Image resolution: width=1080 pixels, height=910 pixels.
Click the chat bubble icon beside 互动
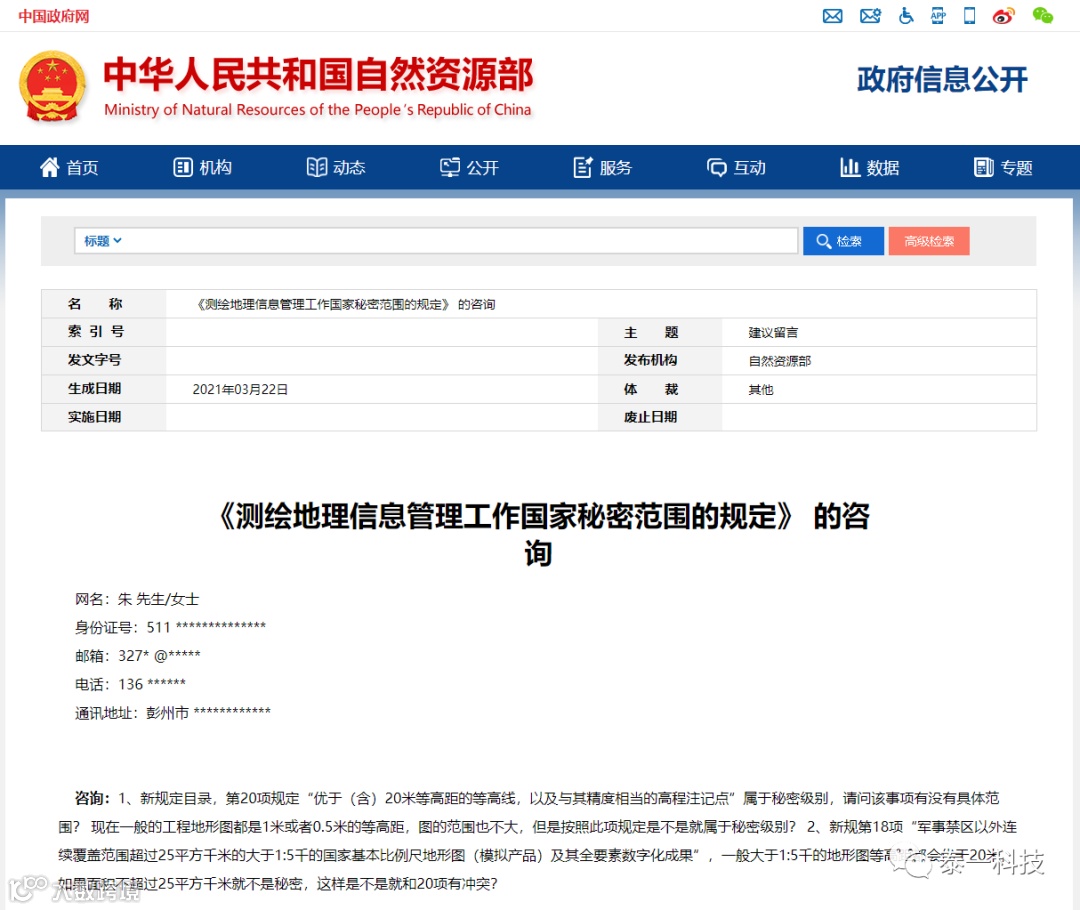716,168
